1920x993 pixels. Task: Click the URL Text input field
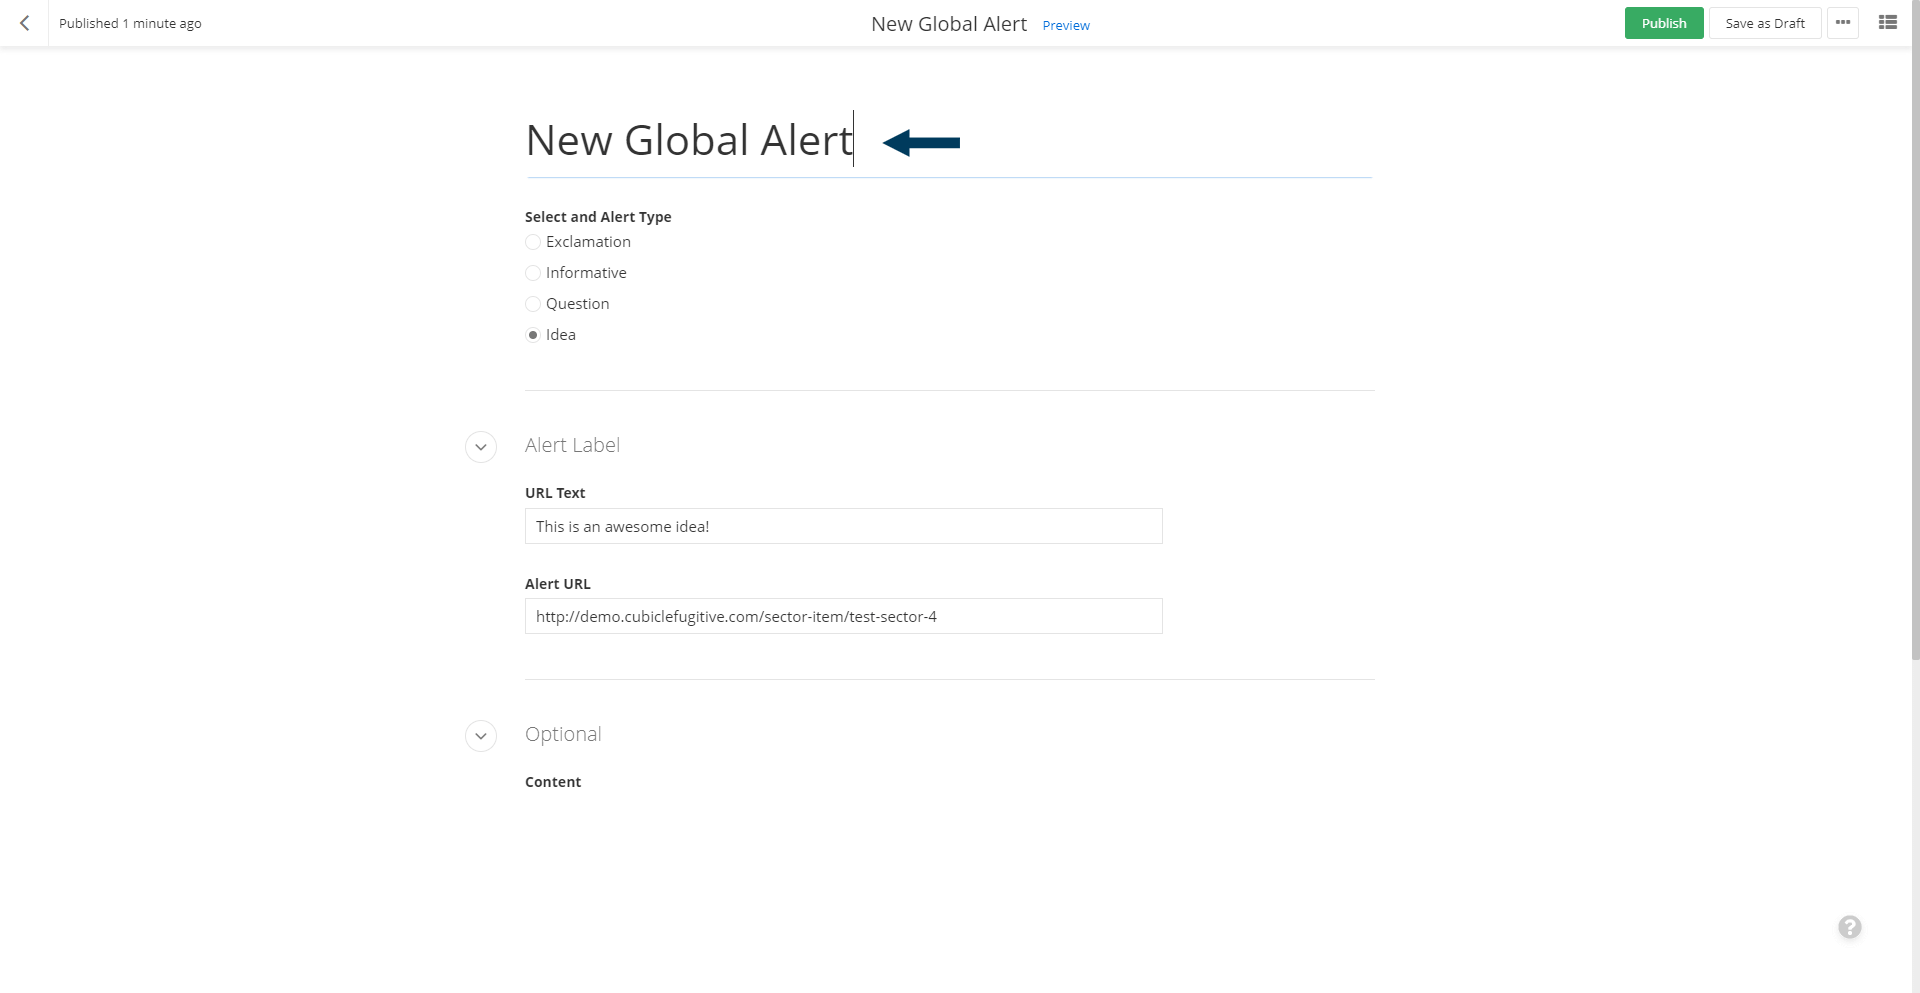[x=843, y=526]
